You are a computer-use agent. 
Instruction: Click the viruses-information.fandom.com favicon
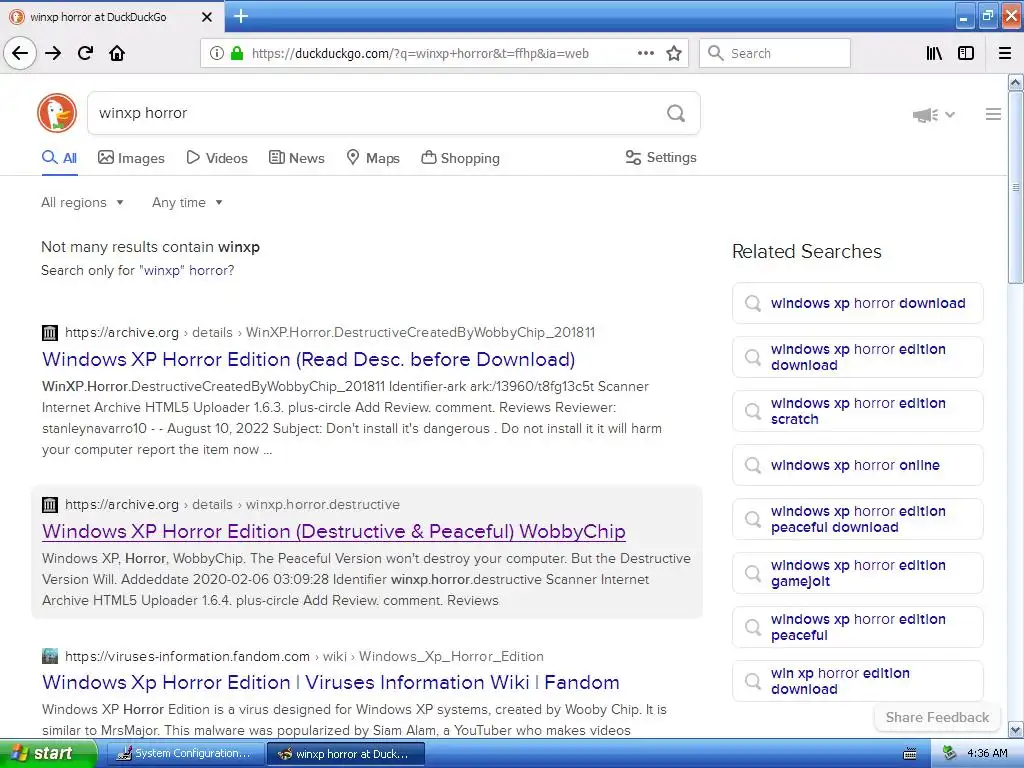click(50, 656)
